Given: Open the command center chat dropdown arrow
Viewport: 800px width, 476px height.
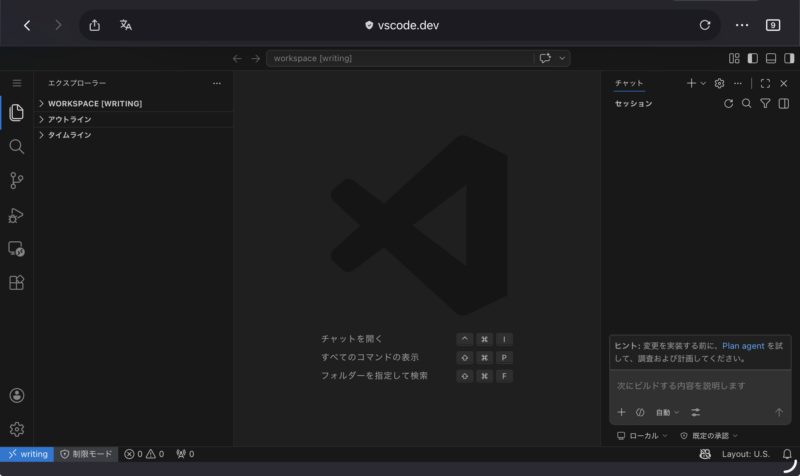Looking at the screenshot, I should click(x=562, y=58).
